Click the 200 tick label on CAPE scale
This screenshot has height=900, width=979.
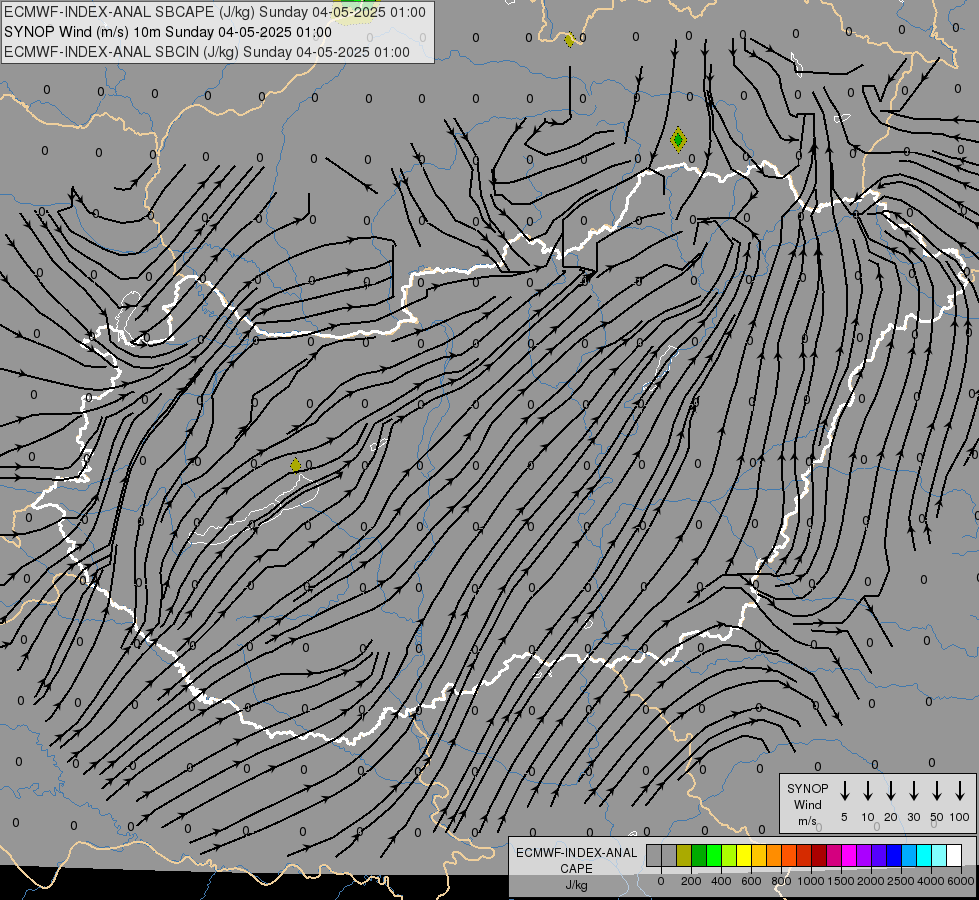[x=691, y=881]
